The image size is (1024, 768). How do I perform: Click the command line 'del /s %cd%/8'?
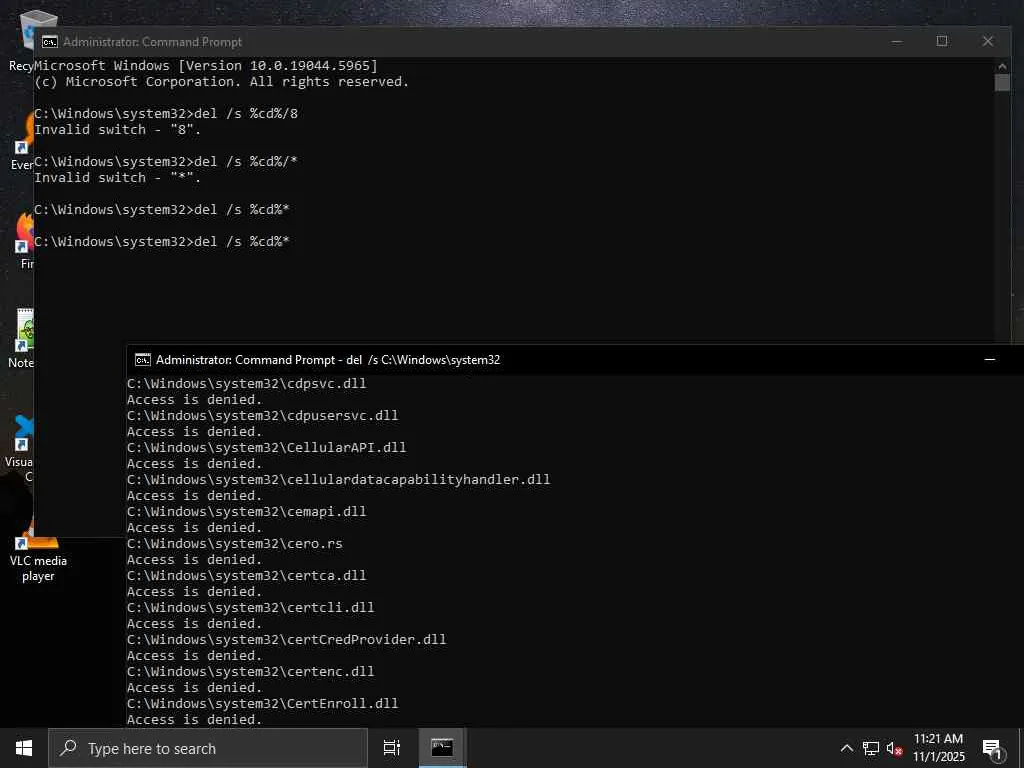(246, 114)
